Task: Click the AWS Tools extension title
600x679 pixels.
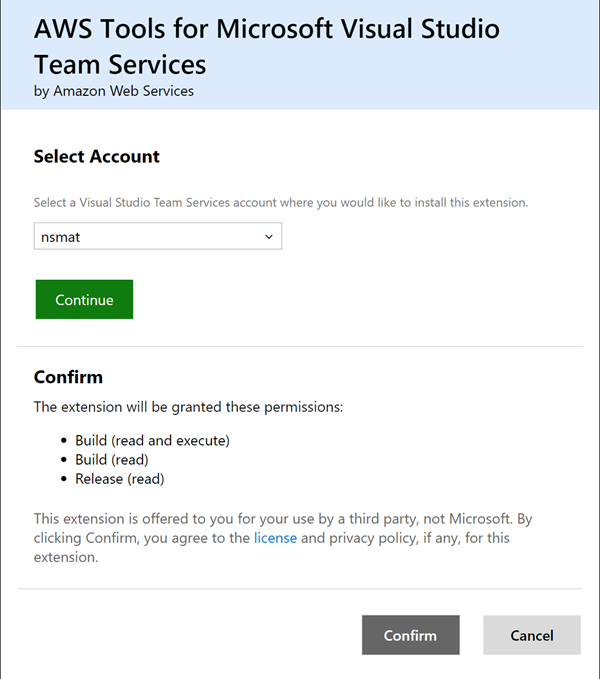Action: tap(267, 46)
